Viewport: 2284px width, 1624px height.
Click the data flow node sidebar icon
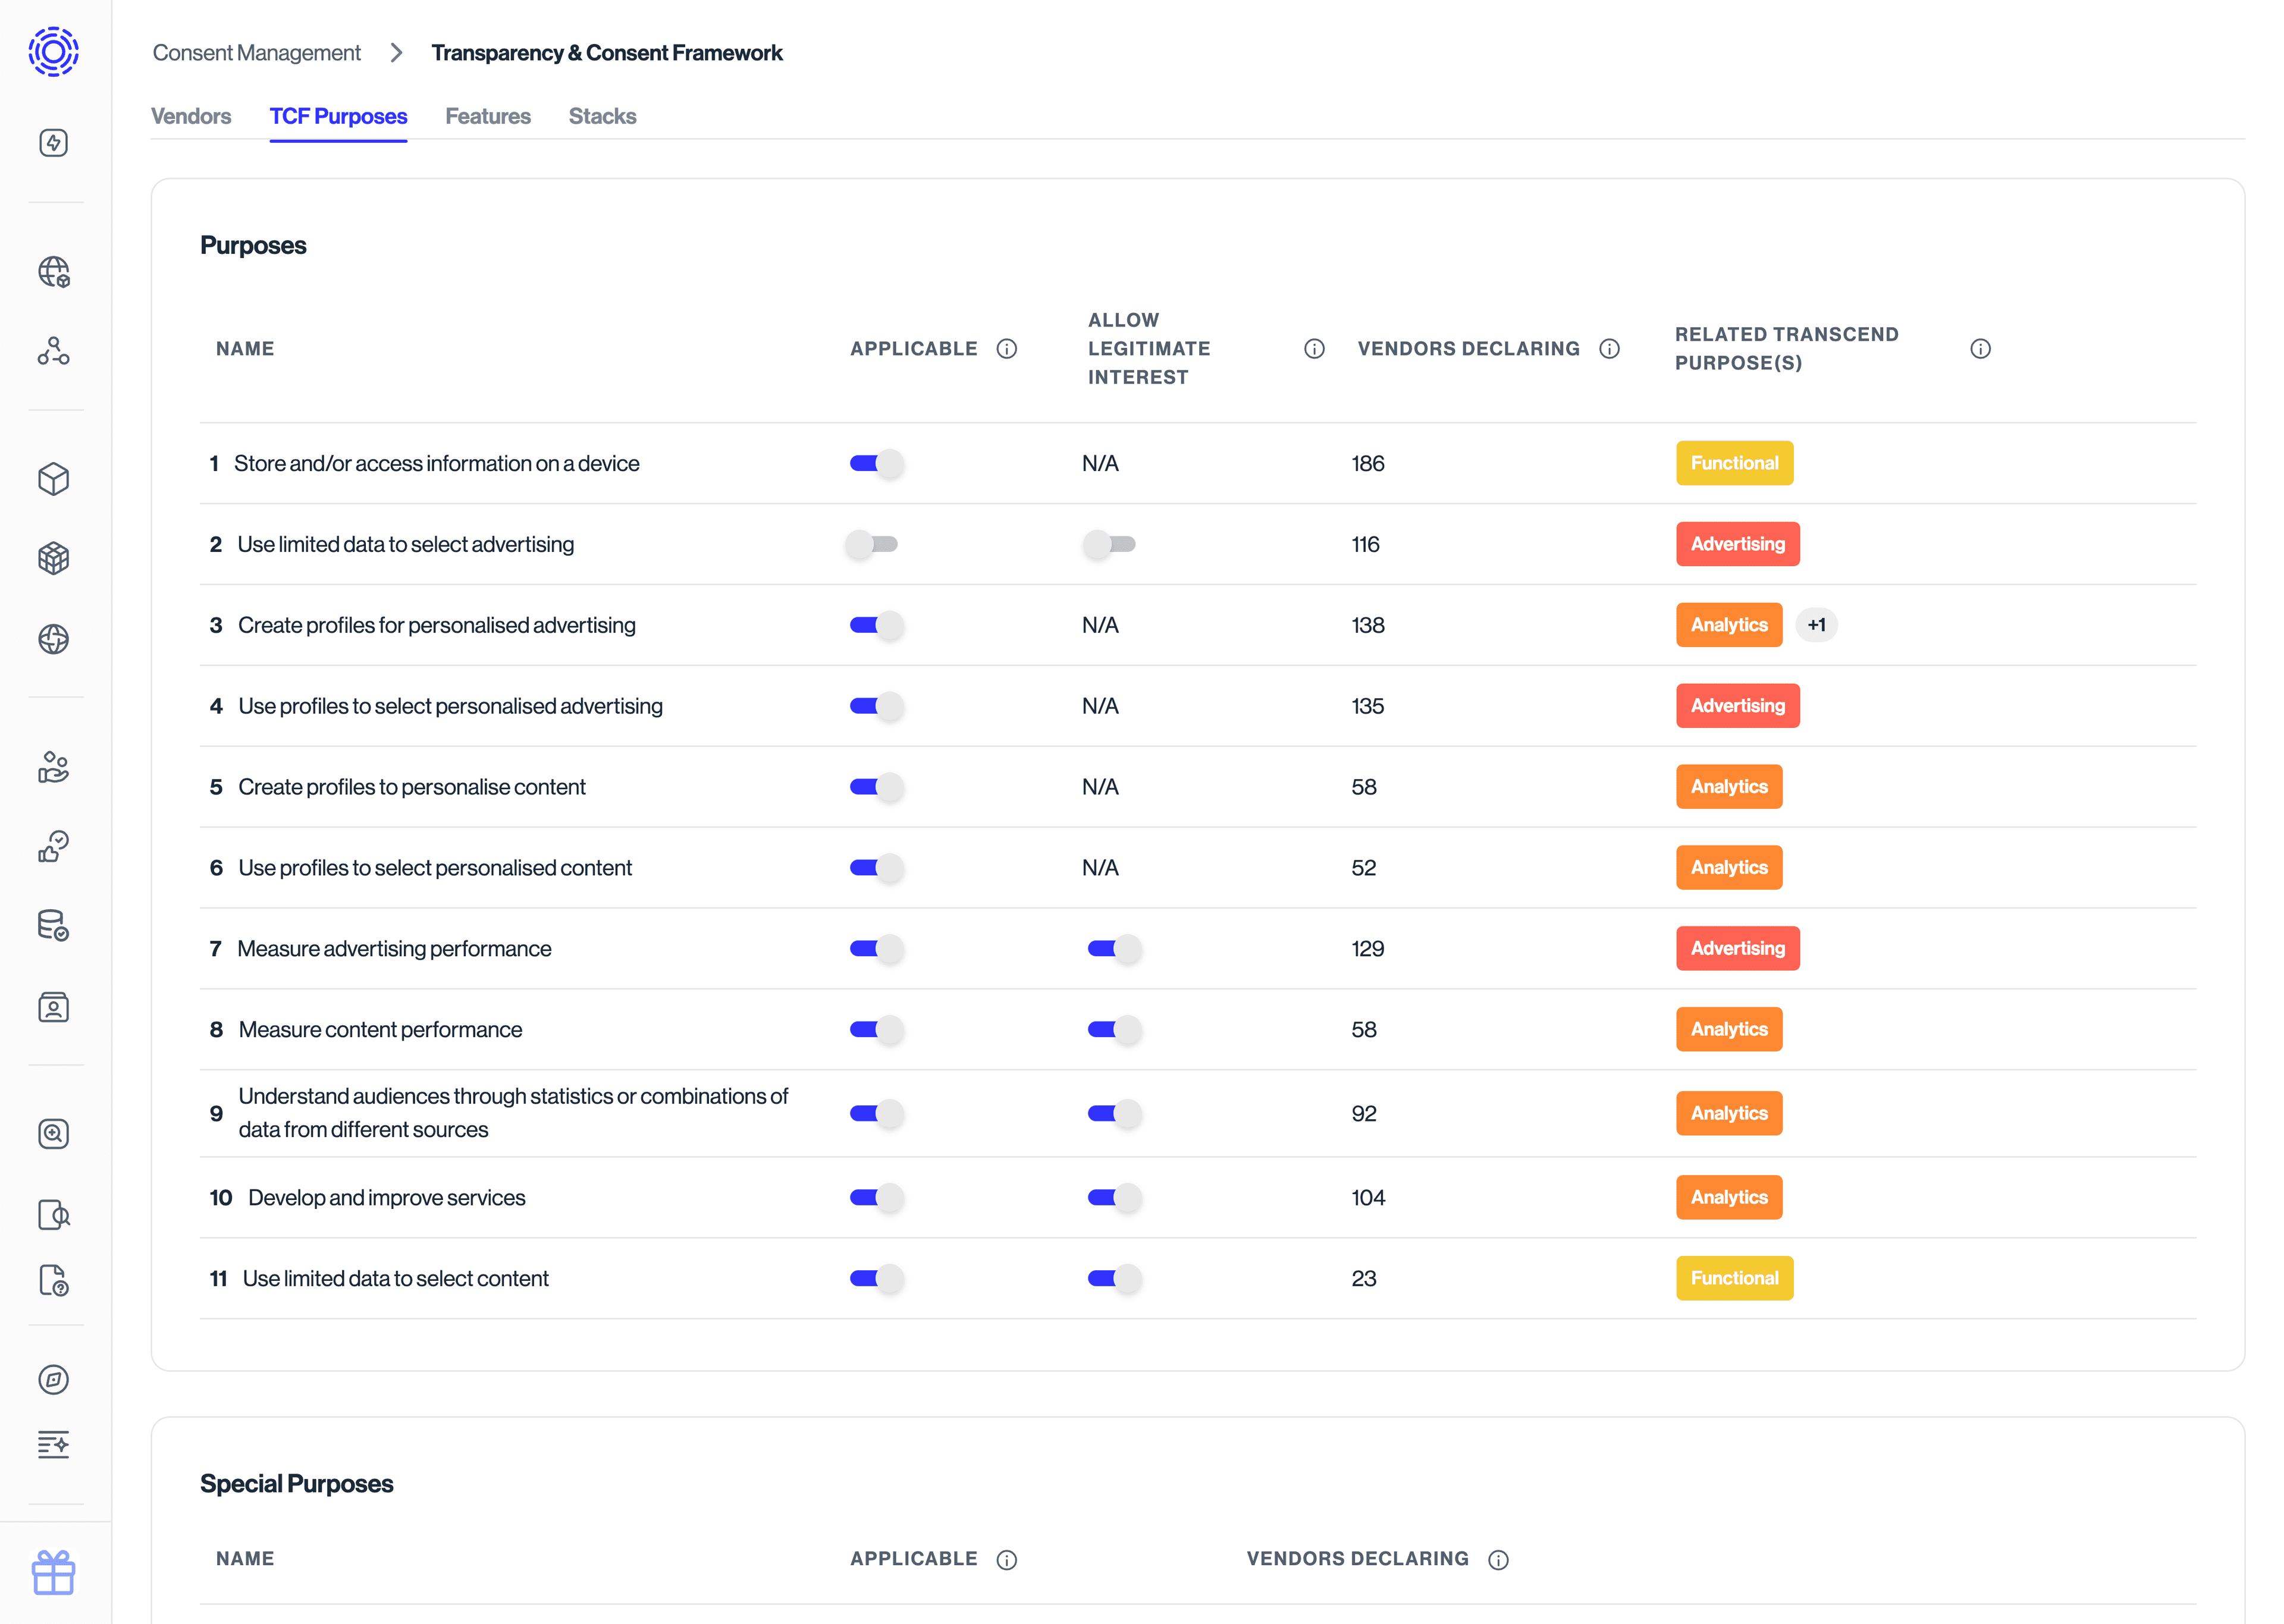(x=53, y=350)
